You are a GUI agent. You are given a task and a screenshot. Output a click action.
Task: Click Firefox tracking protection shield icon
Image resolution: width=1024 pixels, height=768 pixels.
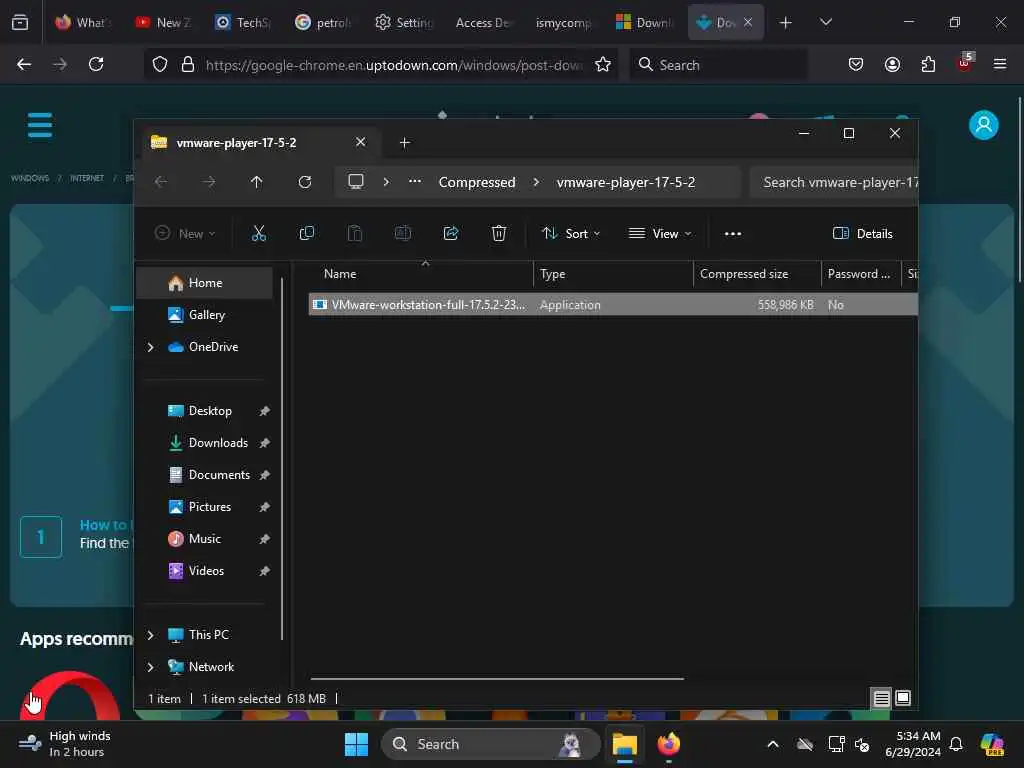click(160, 64)
